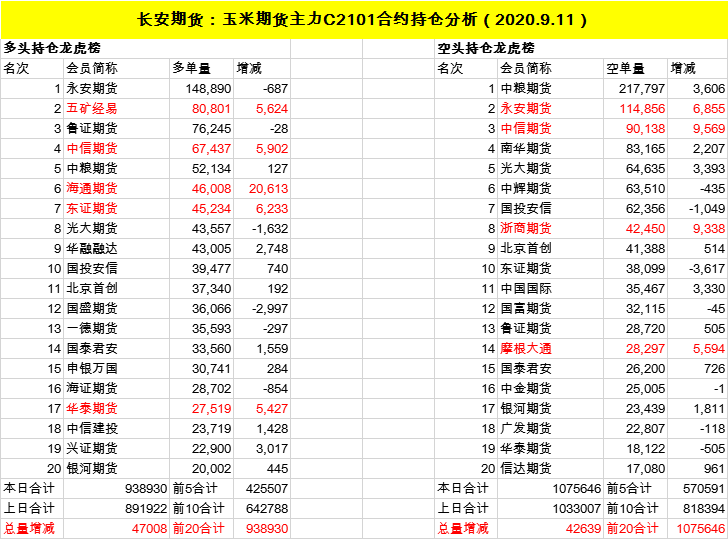Select the value 17,080

click(636, 468)
